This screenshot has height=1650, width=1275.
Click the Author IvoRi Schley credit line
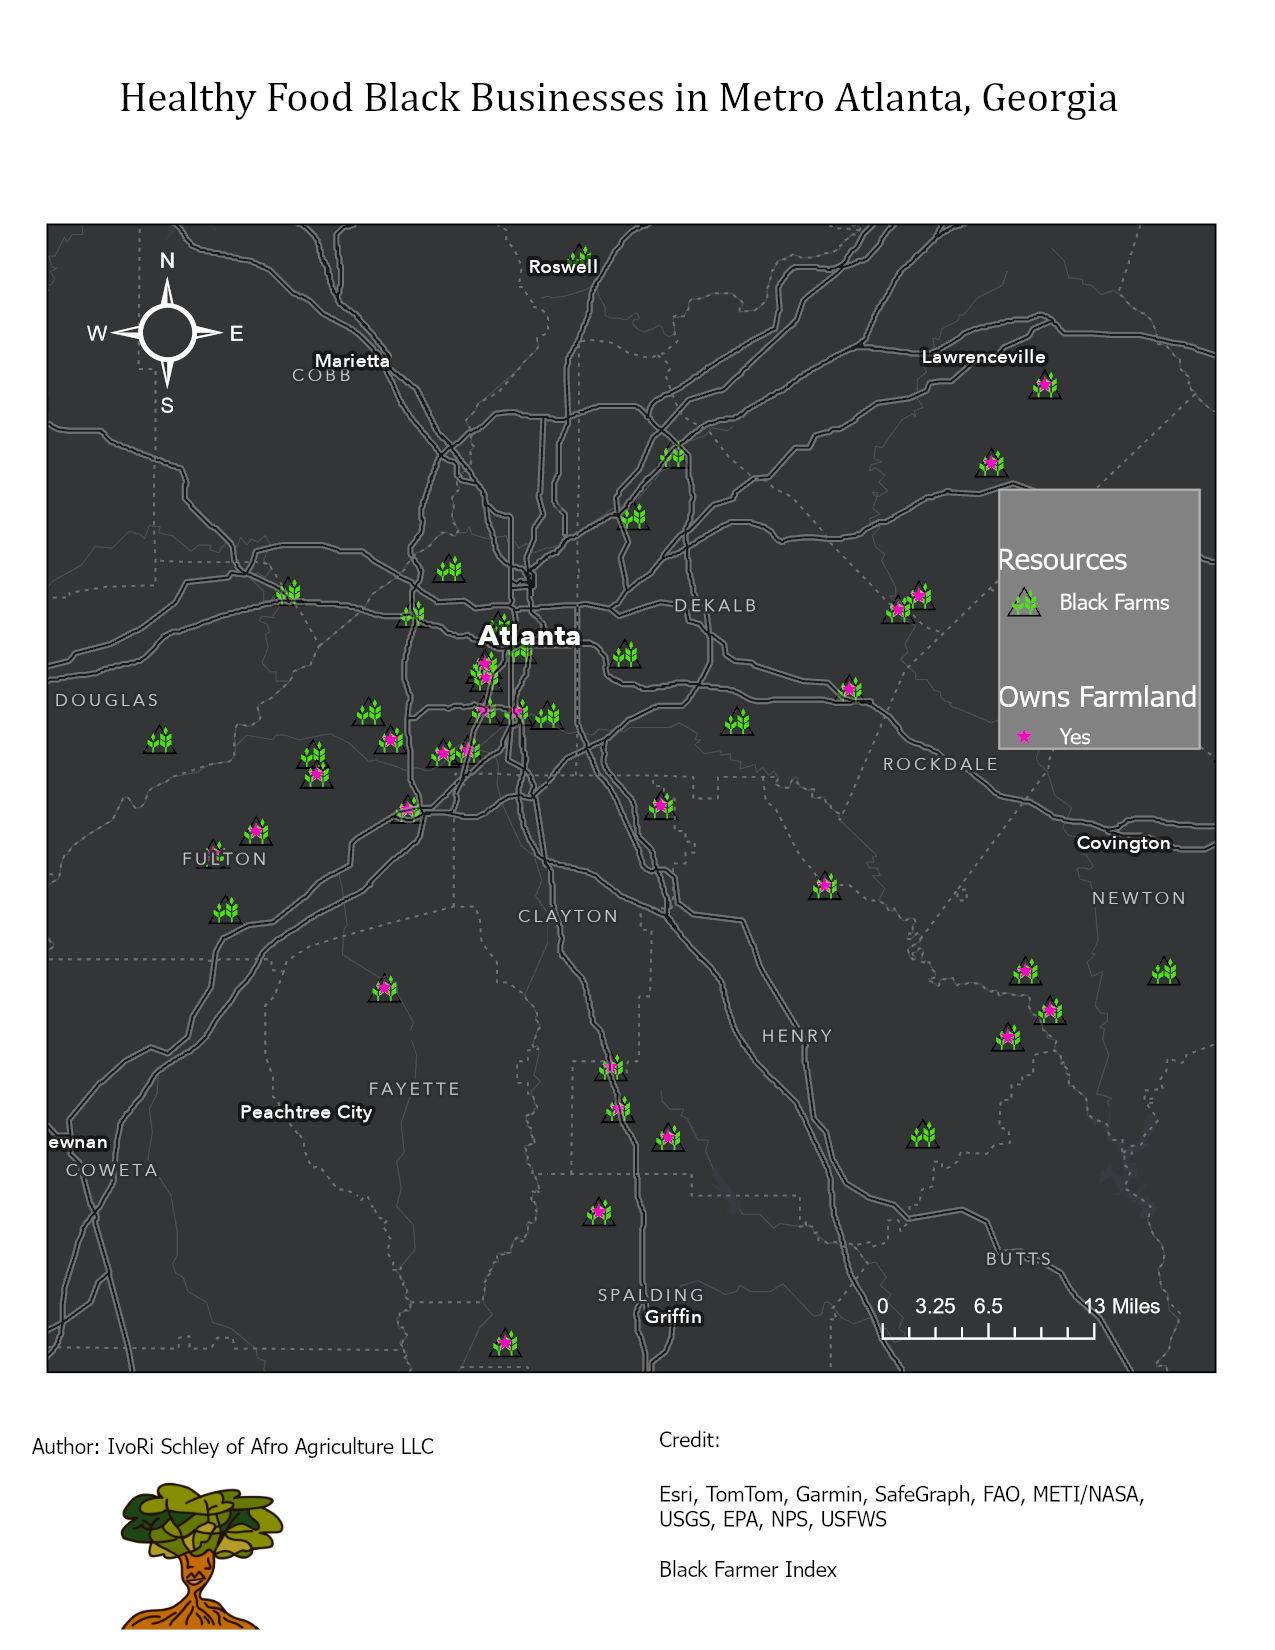(233, 1447)
